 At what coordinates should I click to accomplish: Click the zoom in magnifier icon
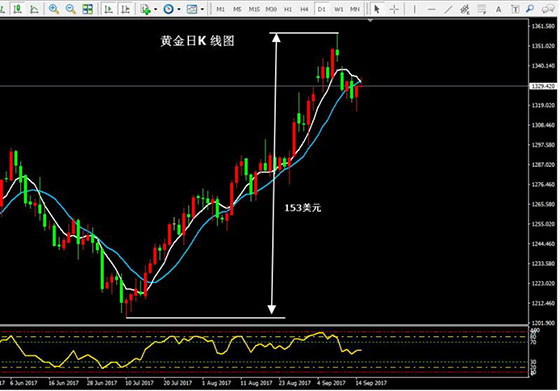coord(54,9)
